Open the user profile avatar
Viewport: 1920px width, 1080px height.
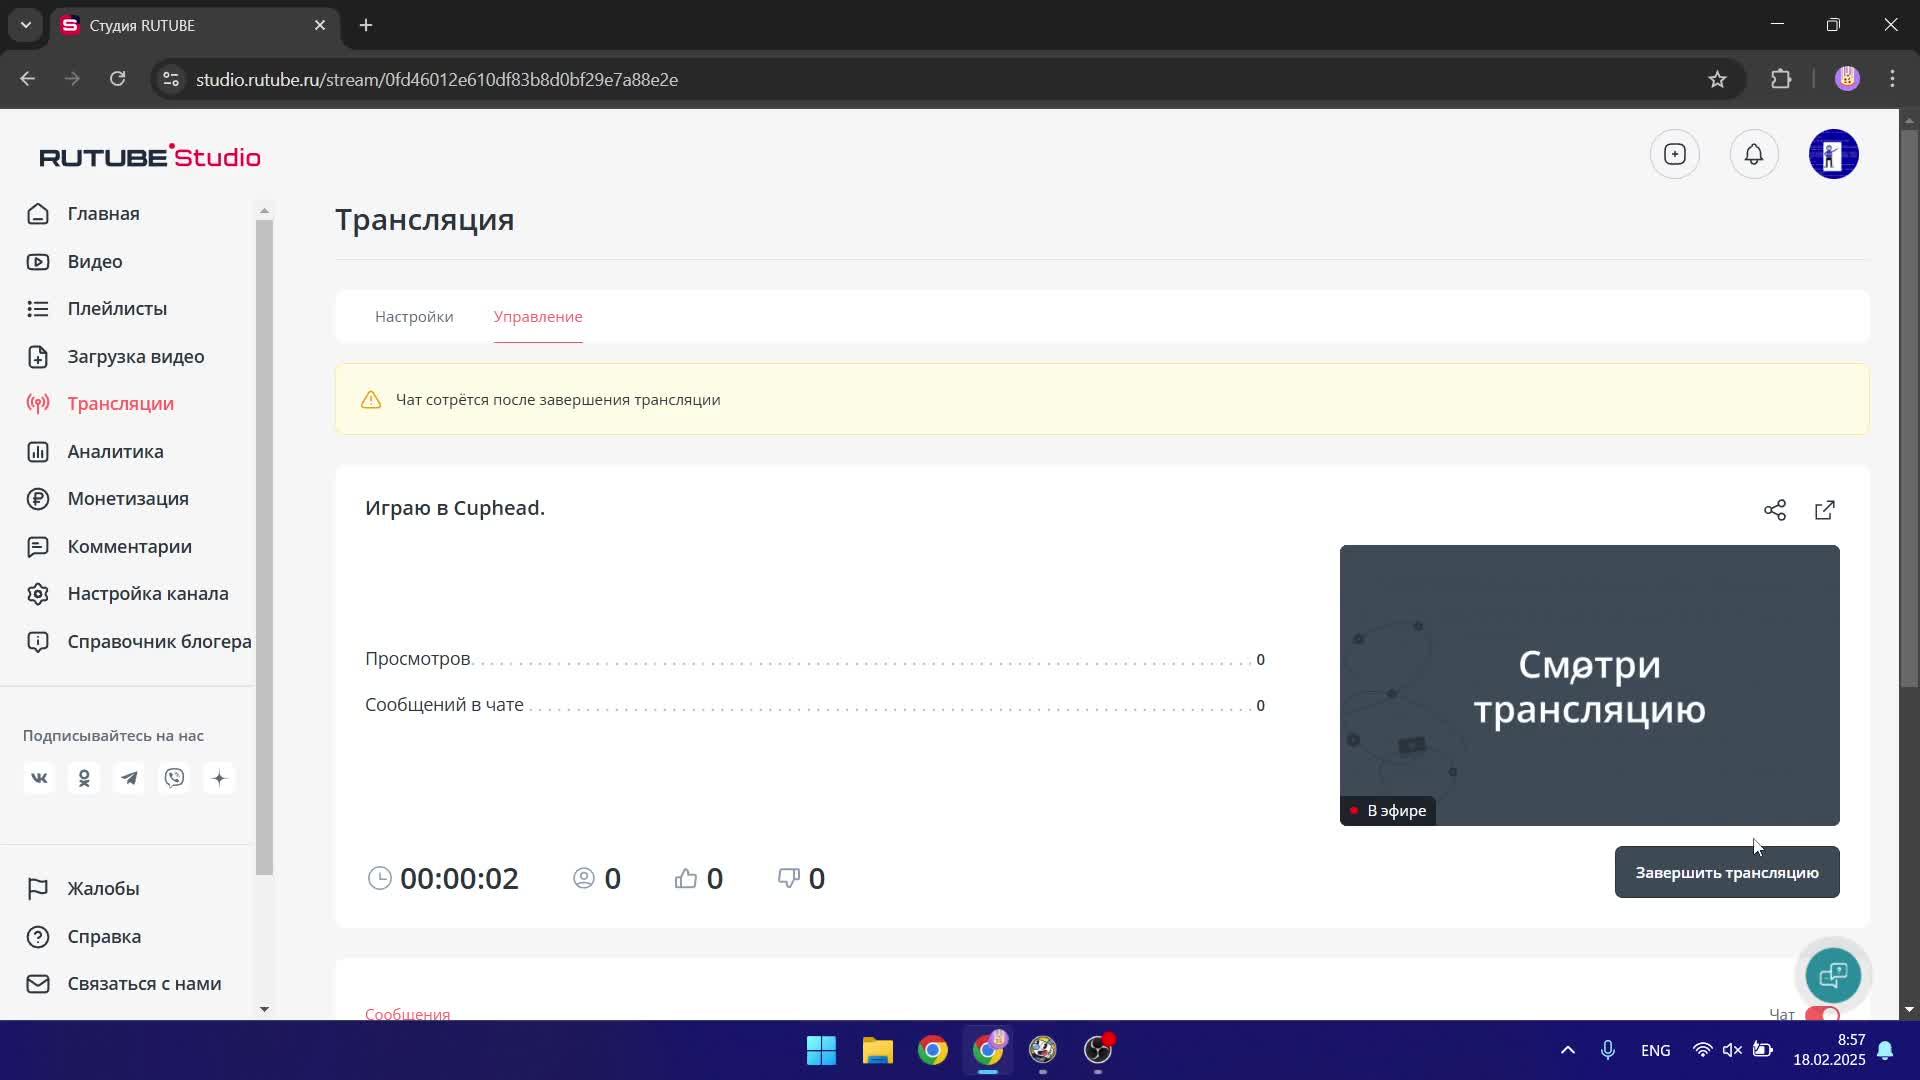[x=1833, y=154]
